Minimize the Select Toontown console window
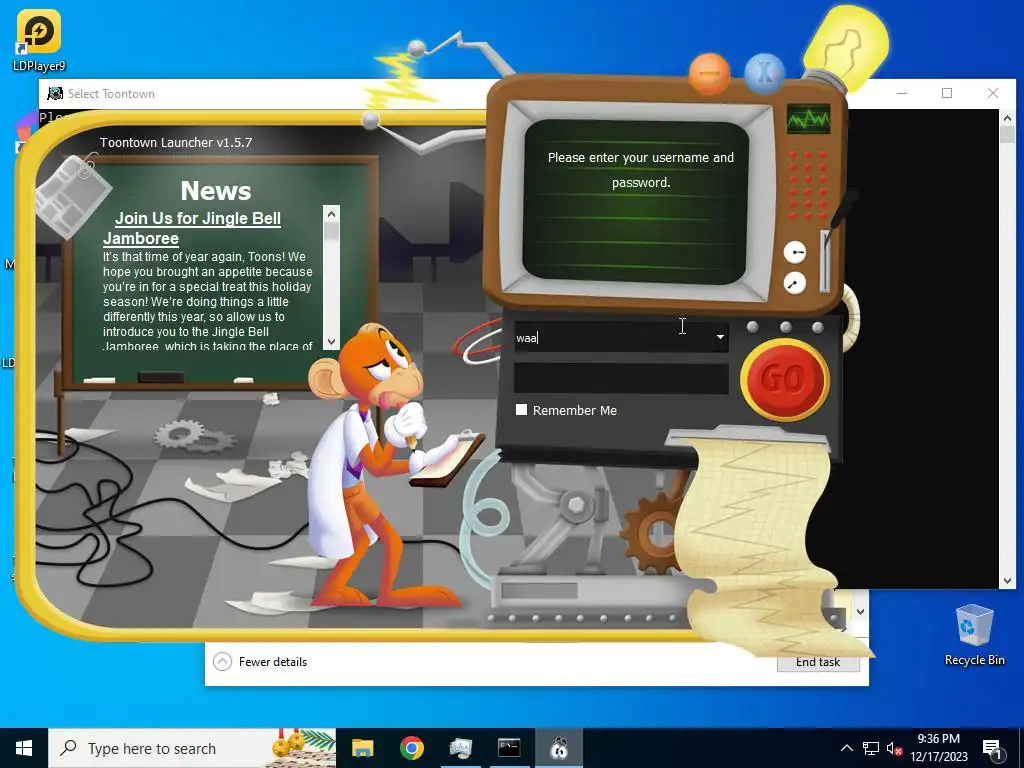The width and height of the screenshot is (1024, 768). (902, 93)
